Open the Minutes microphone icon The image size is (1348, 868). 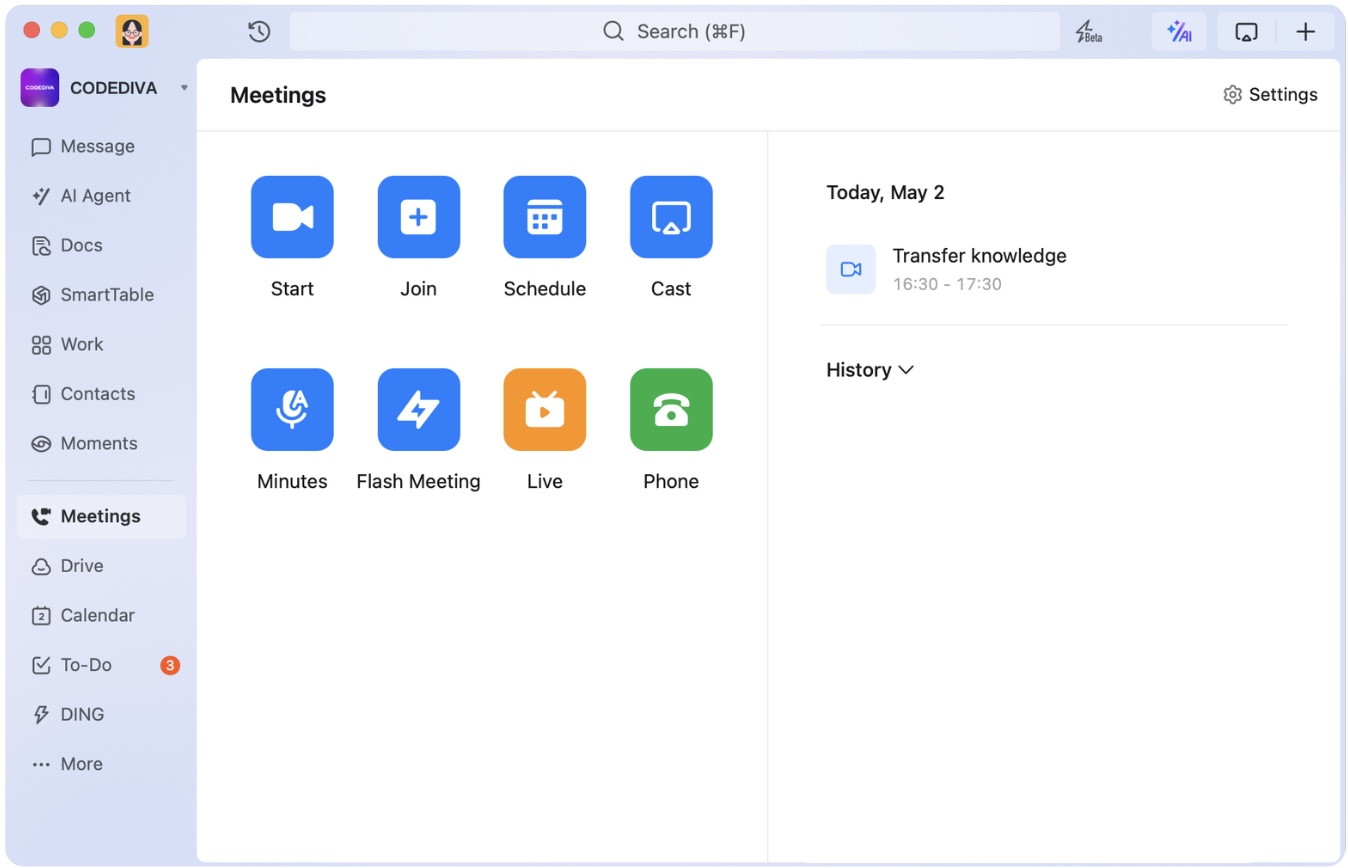pos(292,410)
